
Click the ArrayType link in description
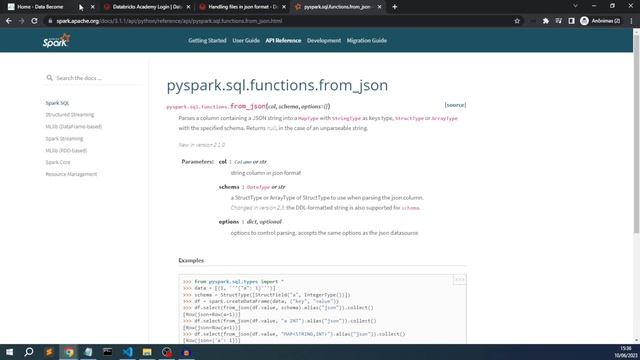[x=444, y=118]
